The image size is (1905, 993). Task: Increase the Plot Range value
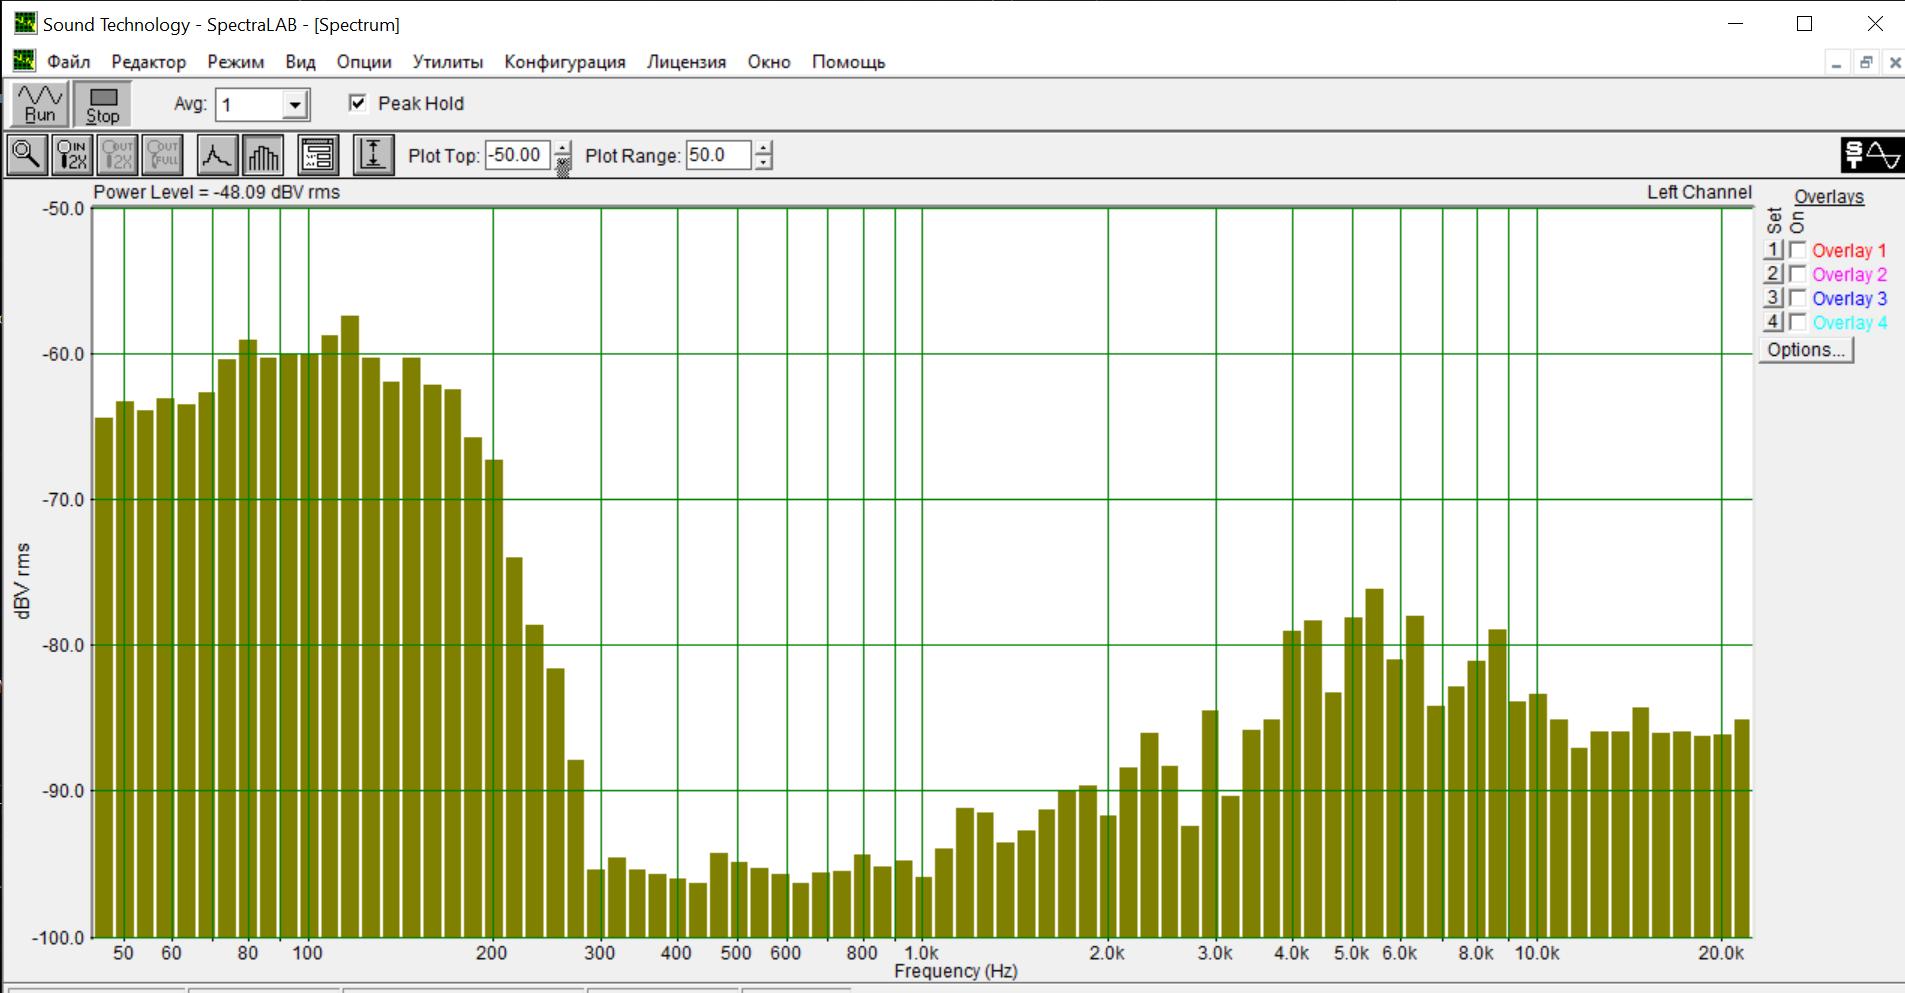[x=764, y=148]
